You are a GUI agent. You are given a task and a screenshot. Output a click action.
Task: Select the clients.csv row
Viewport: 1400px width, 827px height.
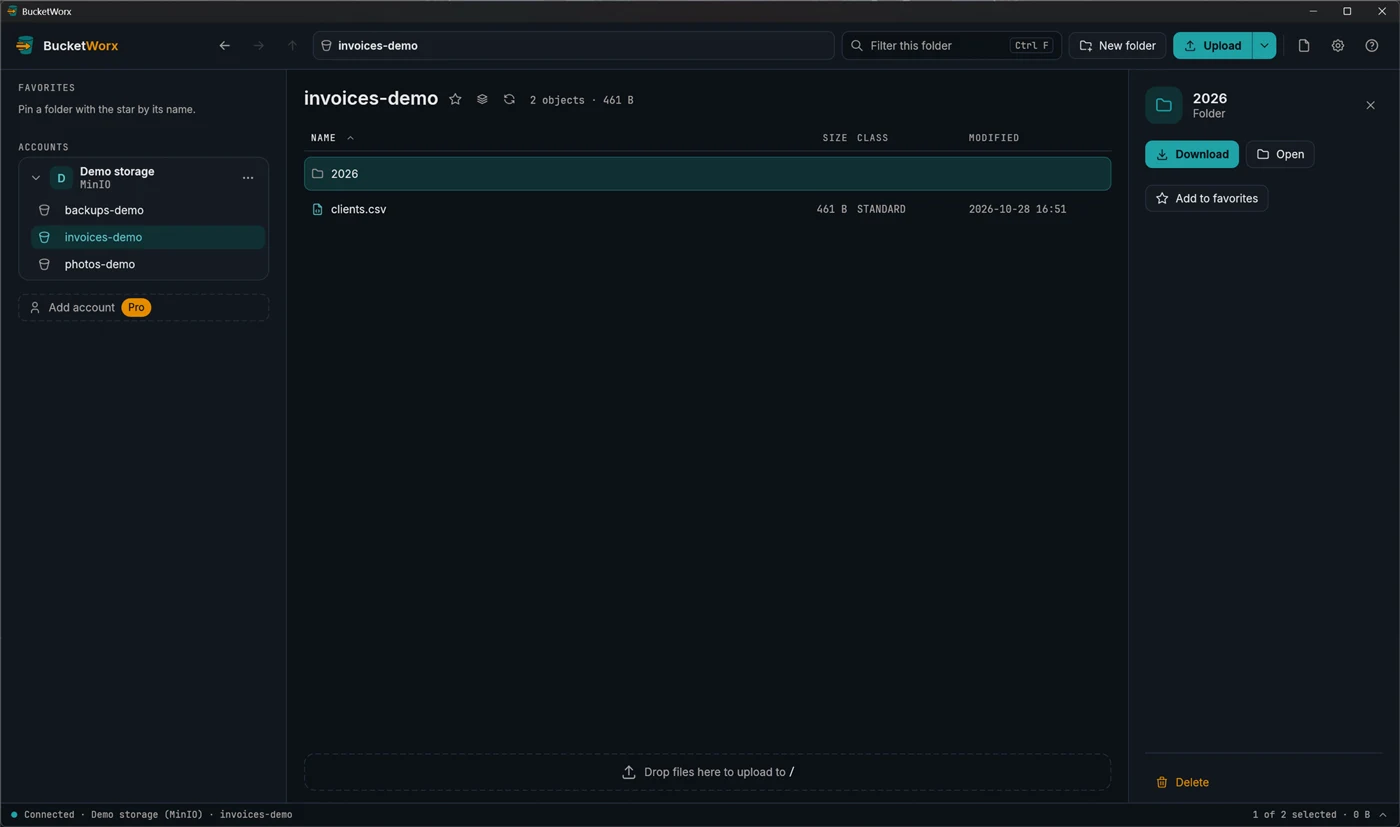[x=707, y=209]
